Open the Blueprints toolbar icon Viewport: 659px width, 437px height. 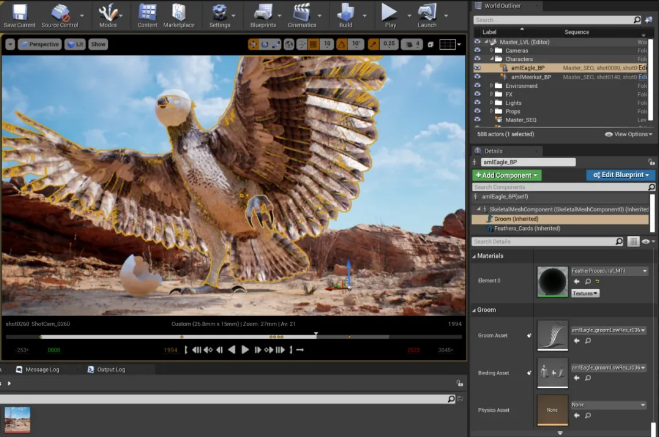[x=264, y=13]
